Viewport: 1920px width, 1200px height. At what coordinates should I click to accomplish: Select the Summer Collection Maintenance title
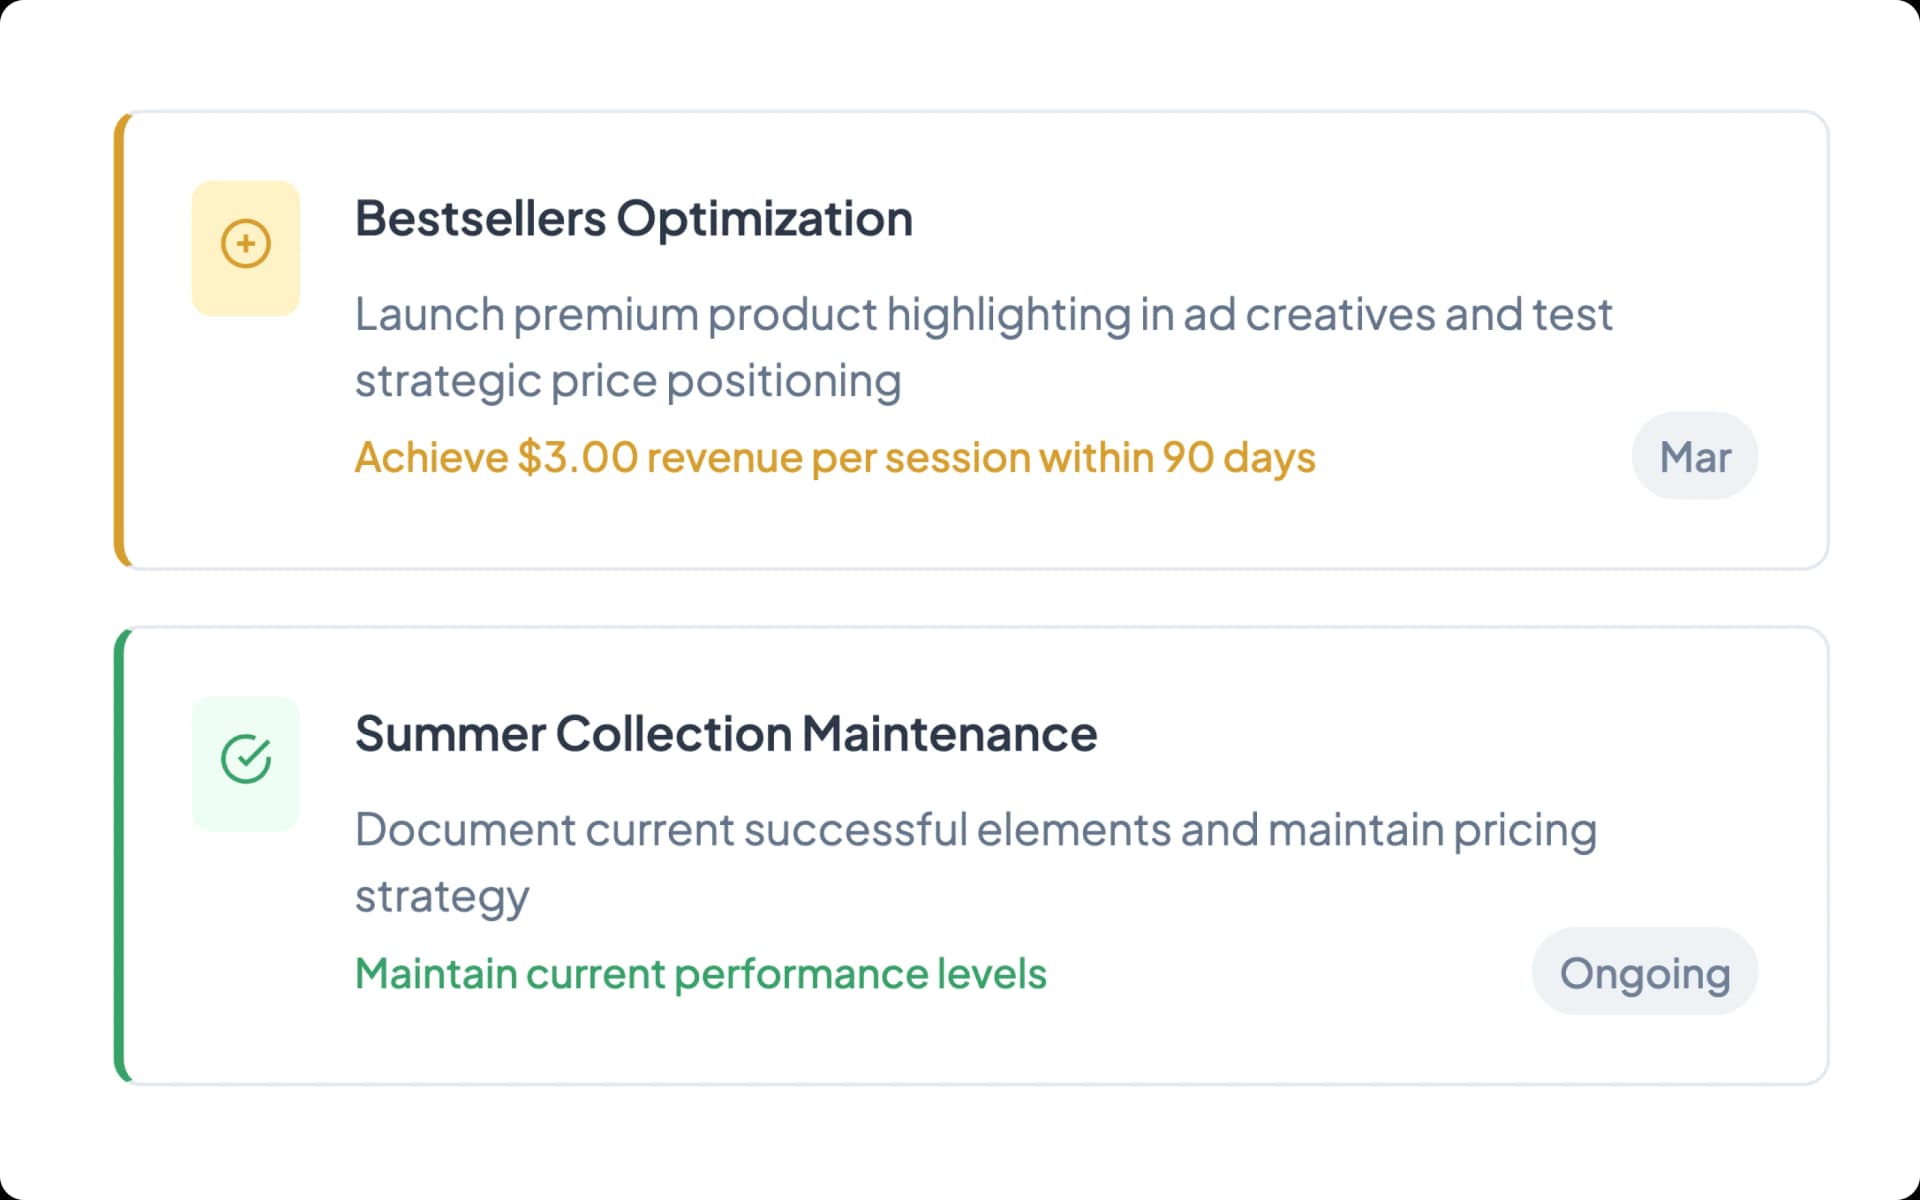point(726,733)
